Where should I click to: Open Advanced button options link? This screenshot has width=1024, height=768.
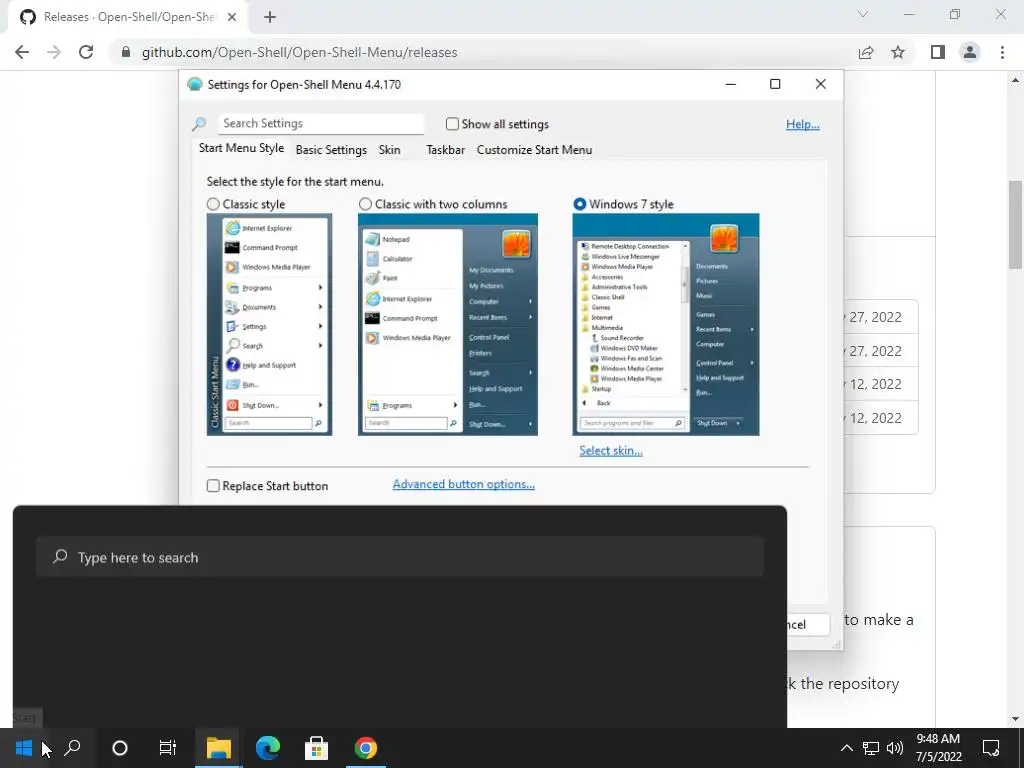[x=464, y=484]
